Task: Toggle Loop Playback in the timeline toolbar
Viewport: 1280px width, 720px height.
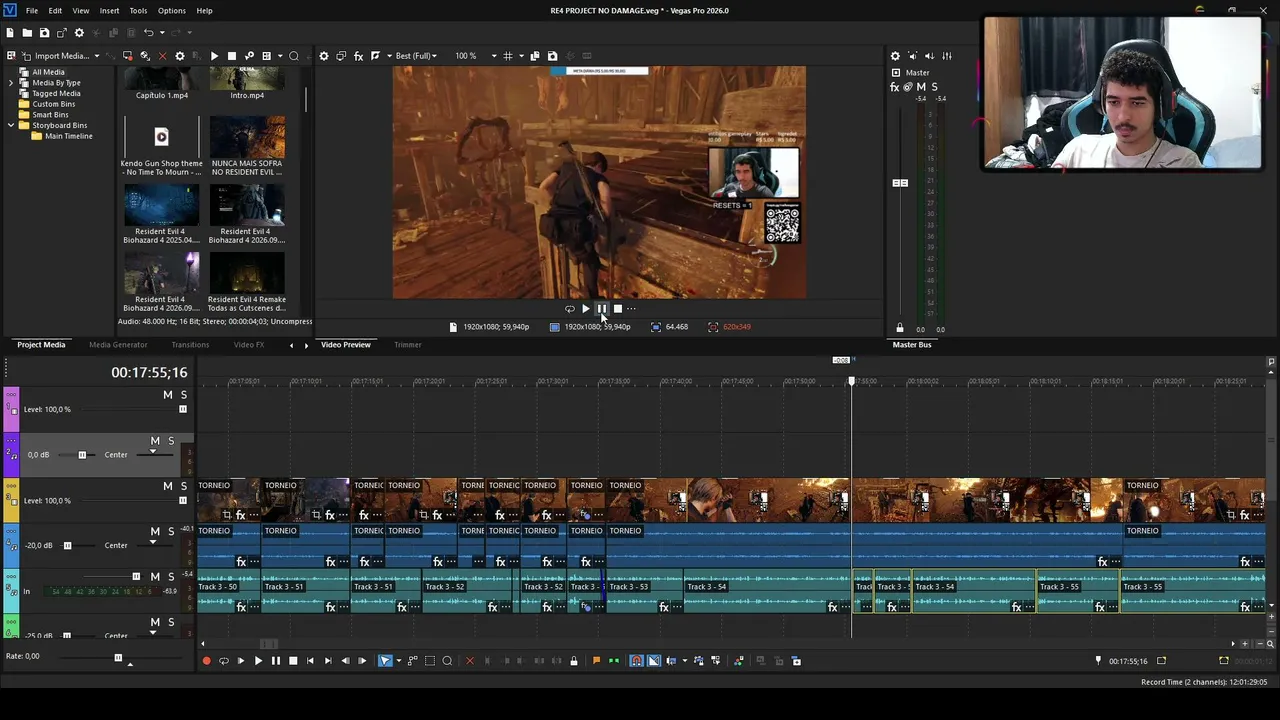Action: coord(223,661)
